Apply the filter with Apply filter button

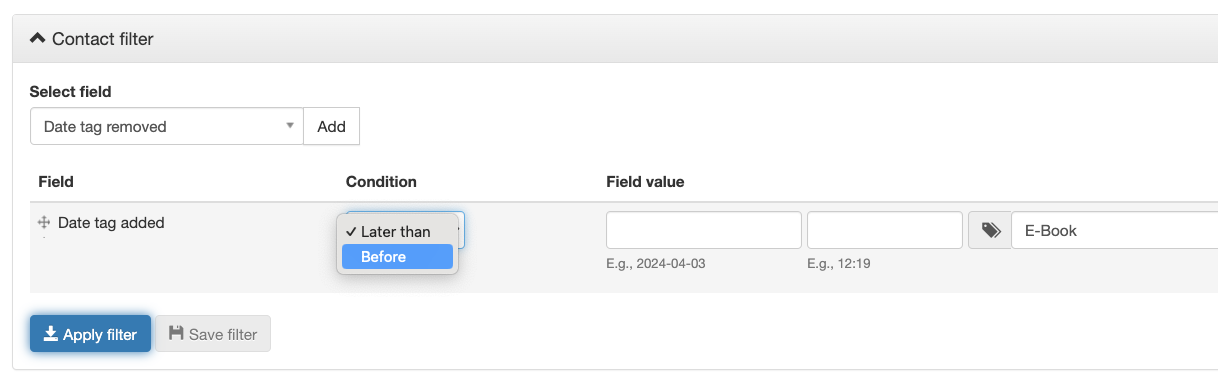coord(90,334)
